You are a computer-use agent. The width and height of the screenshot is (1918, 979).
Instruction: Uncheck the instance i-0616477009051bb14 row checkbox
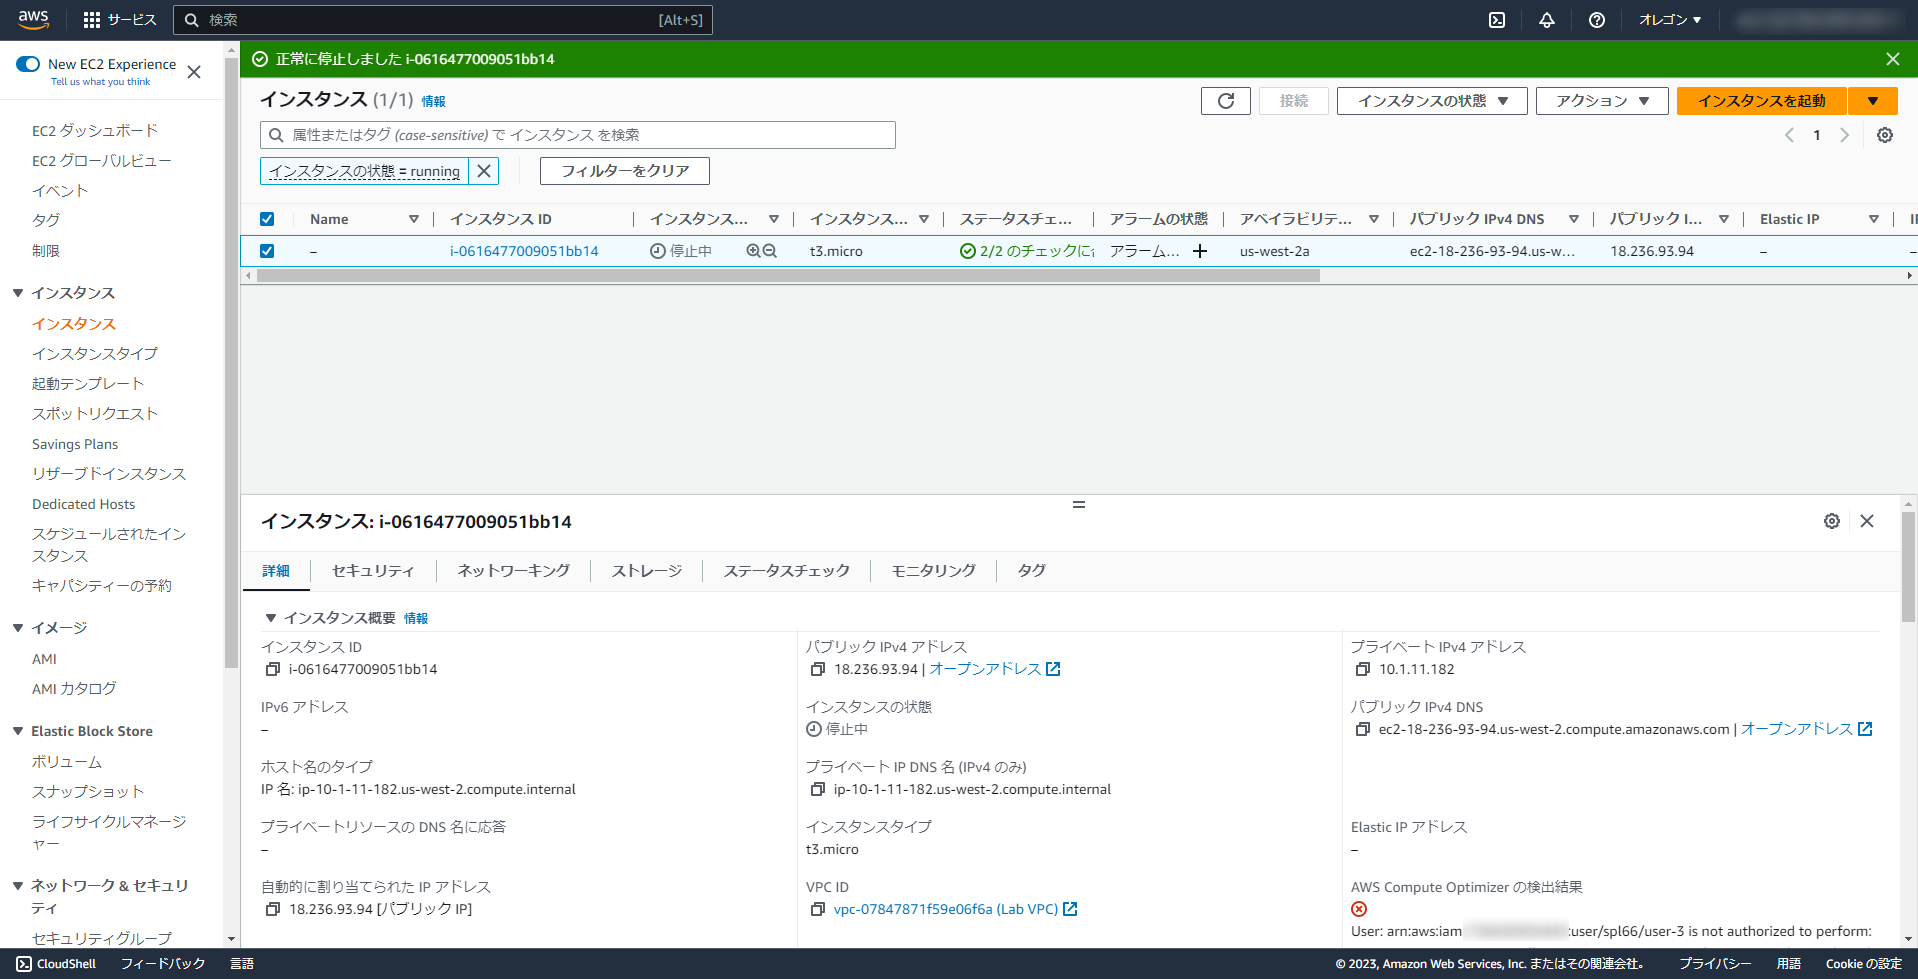[267, 251]
